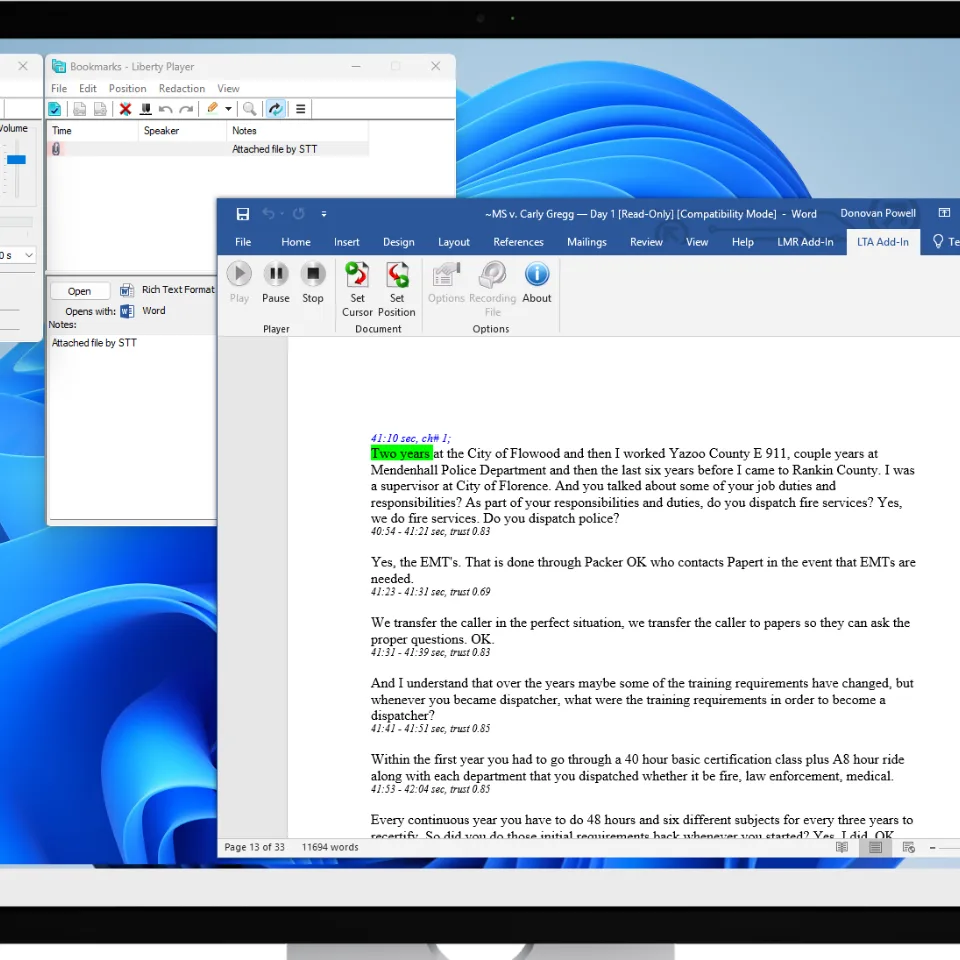This screenshot has width=960, height=960.
Task: Select the 'Attached file by STT' bookmark row
Action: [x=208, y=149]
